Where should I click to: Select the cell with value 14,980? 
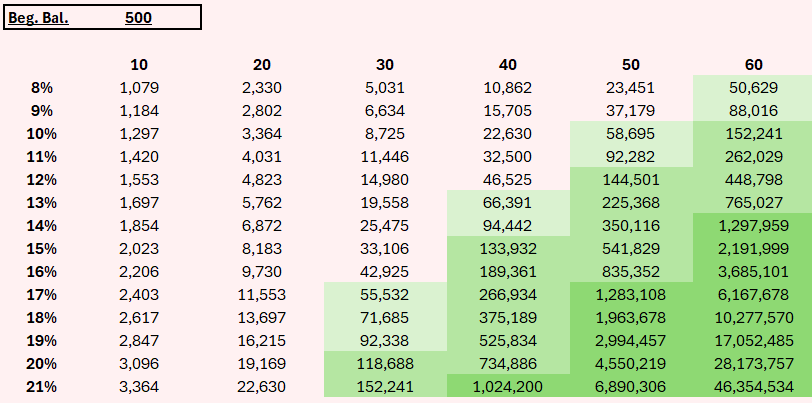(384, 180)
